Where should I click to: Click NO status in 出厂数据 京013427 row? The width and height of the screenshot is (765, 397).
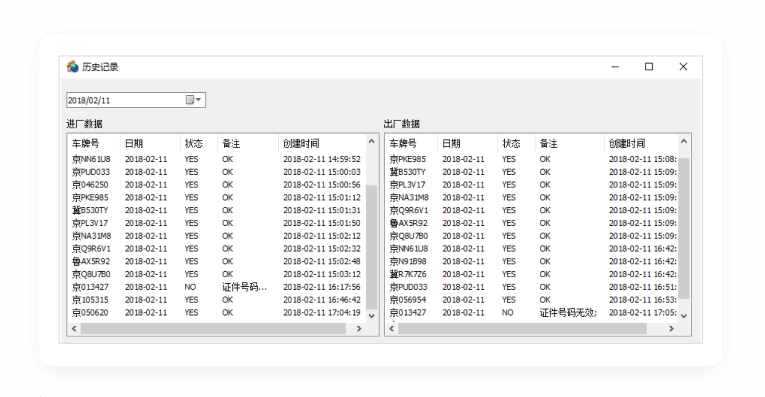click(x=508, y=312)
